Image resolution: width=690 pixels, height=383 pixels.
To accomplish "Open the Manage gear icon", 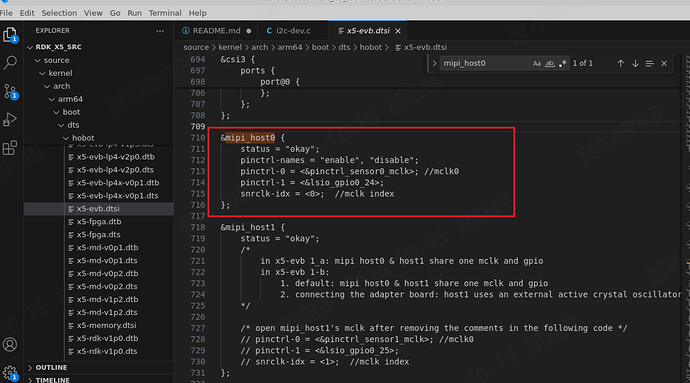I will 10,373.
